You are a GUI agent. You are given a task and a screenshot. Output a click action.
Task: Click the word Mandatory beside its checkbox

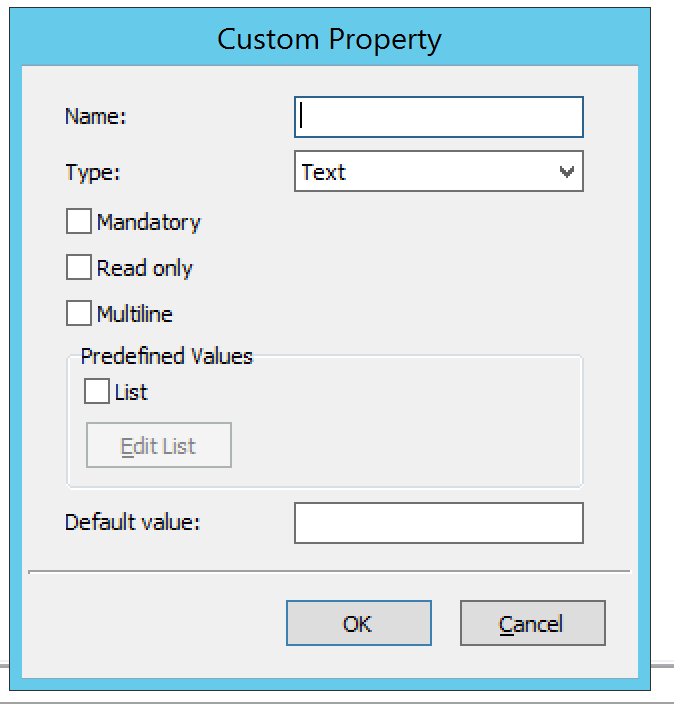pos(149,222)
